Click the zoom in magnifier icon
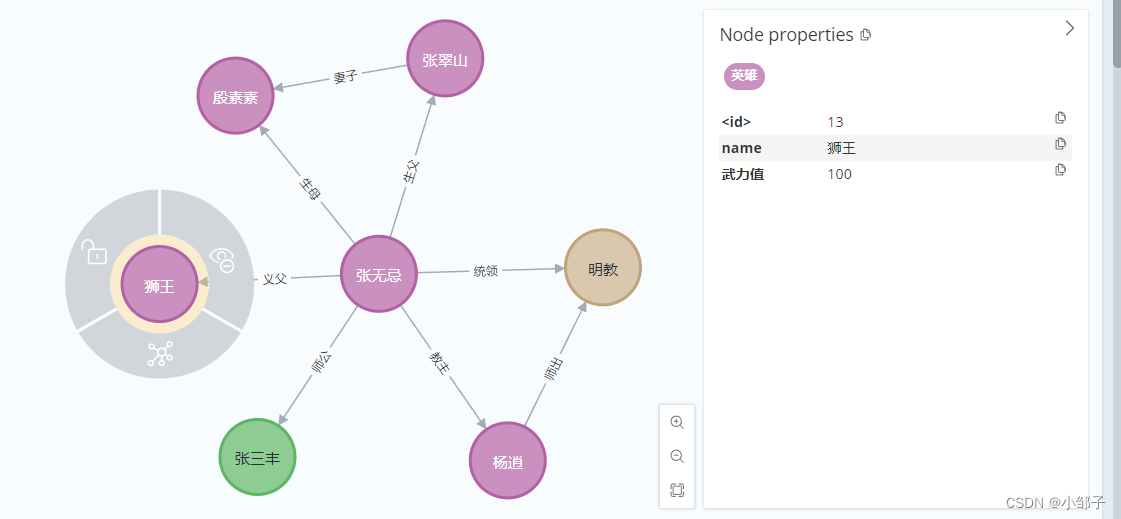 coord(677,423)
